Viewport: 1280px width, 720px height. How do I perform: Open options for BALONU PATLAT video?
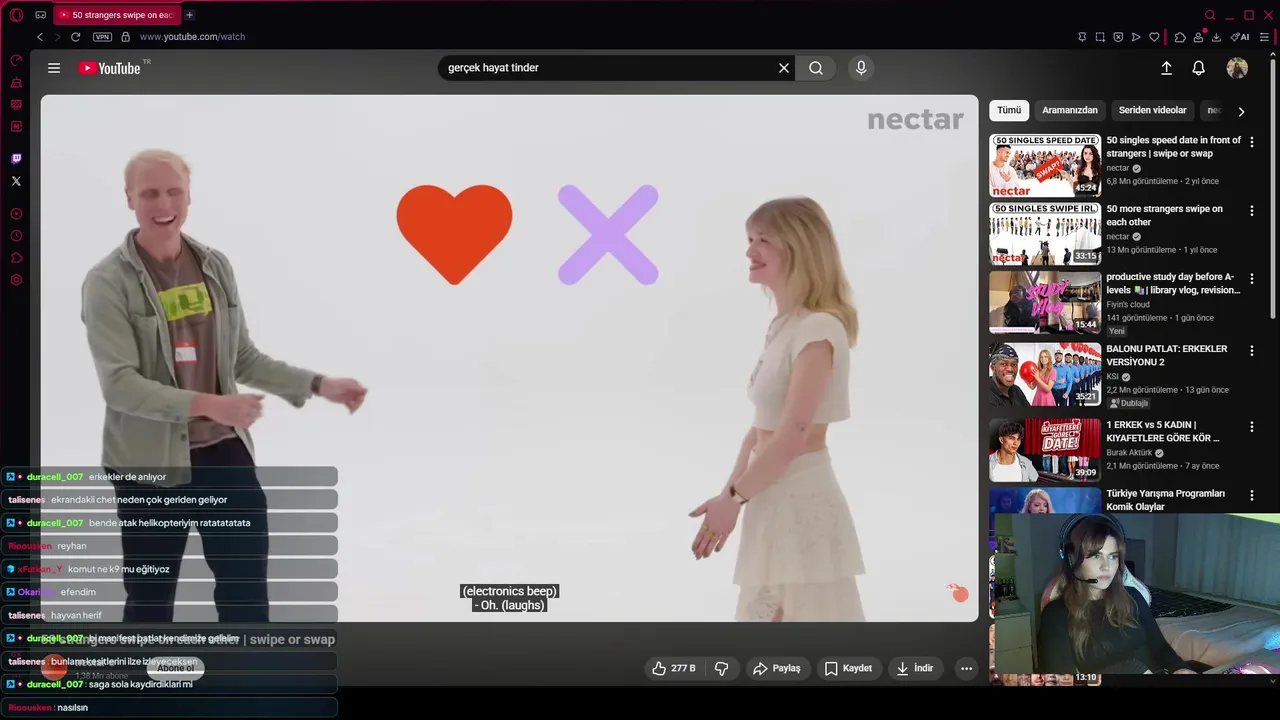[1251, 351]
